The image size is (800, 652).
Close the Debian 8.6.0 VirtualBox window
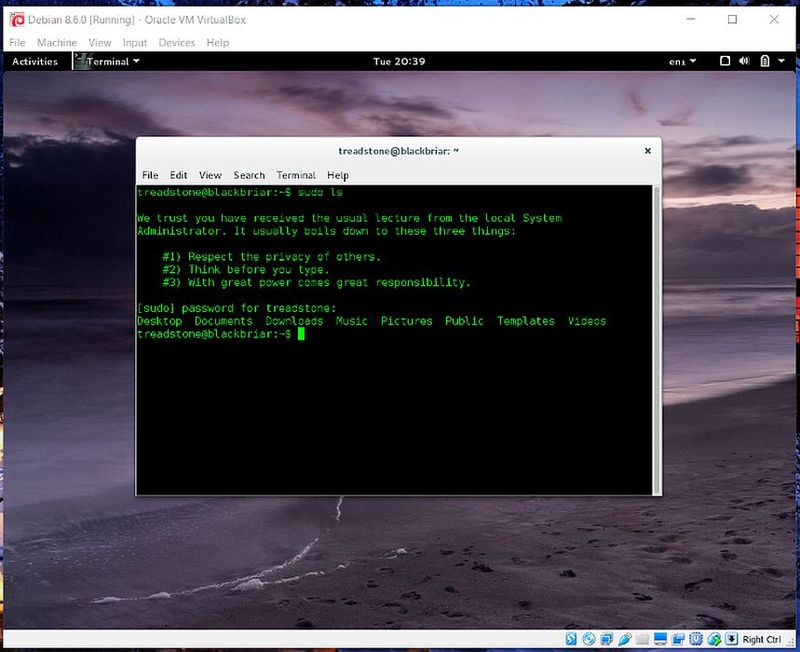pyautogui.click(x=773, y=19)
